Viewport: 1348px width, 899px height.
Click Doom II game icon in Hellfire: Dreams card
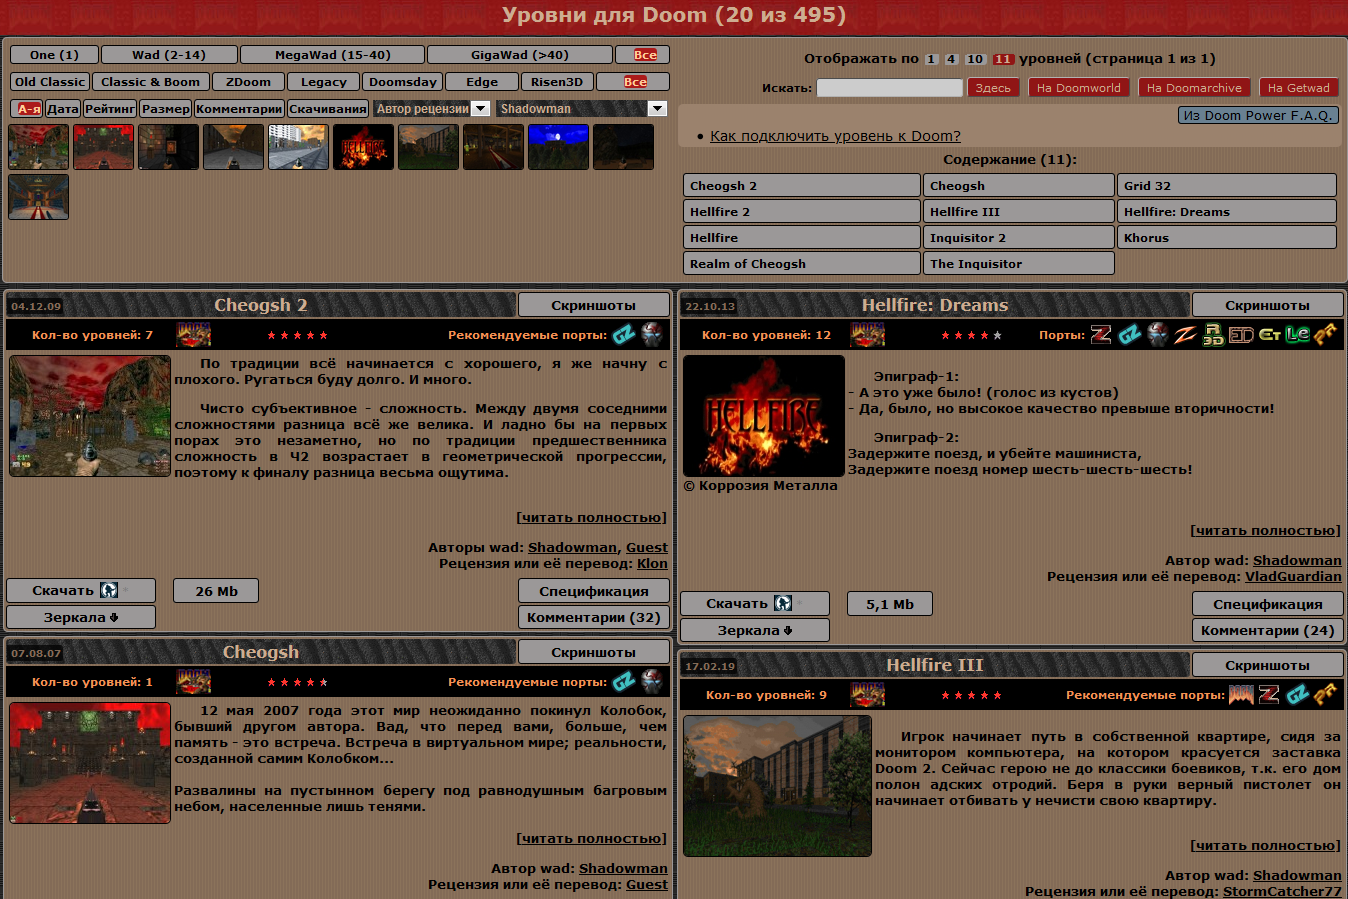(x=868, y=335)
